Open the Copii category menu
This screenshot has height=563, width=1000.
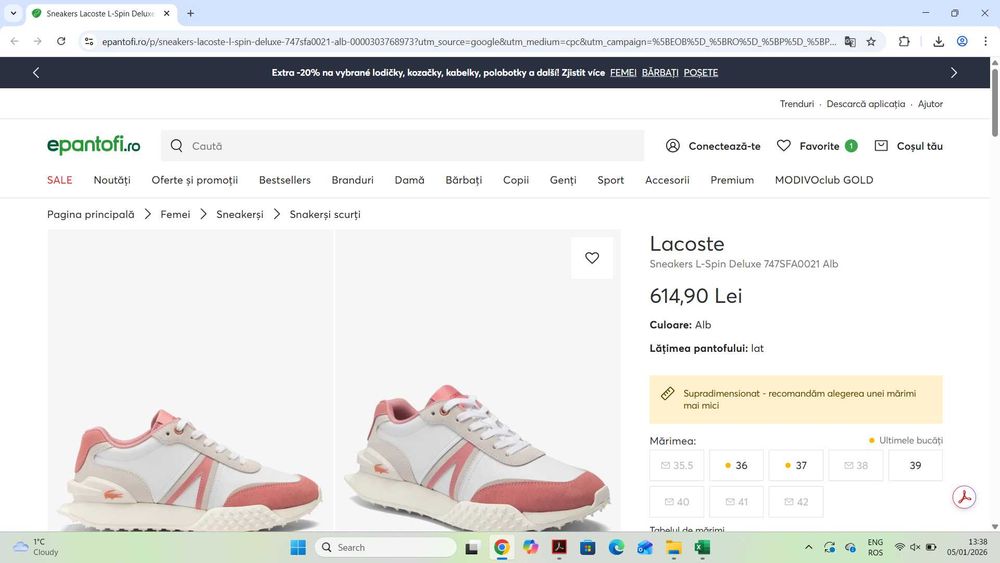pos(516,180)
